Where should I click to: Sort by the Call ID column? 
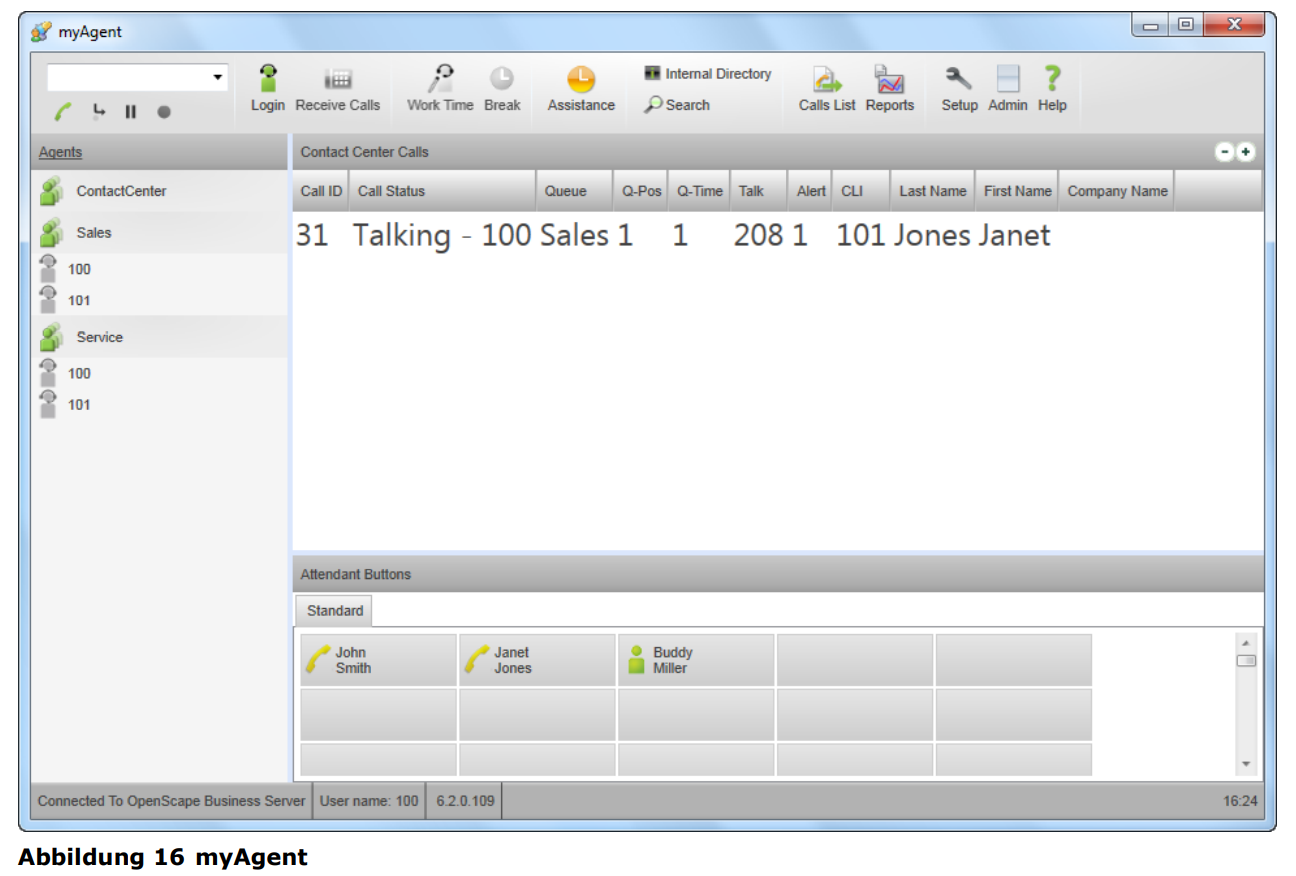click(321, 191)
